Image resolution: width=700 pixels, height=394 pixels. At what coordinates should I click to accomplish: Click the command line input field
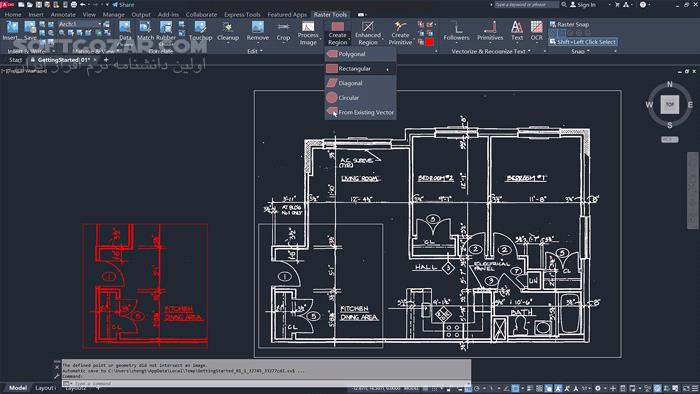click(x=268, y=383)
